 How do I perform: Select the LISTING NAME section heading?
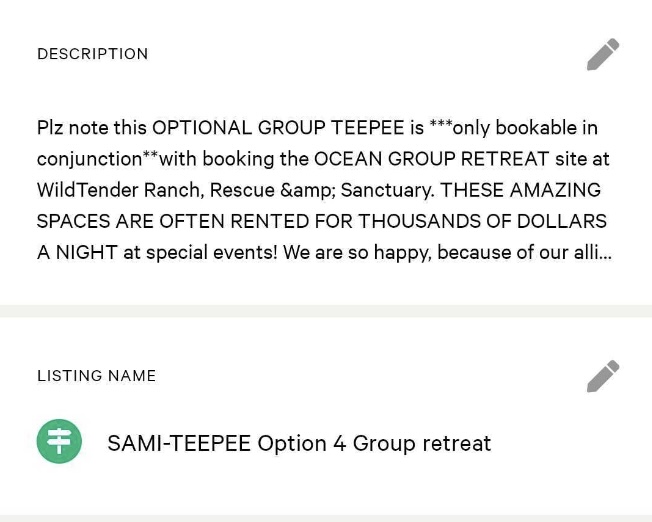(x=96, y=376)
